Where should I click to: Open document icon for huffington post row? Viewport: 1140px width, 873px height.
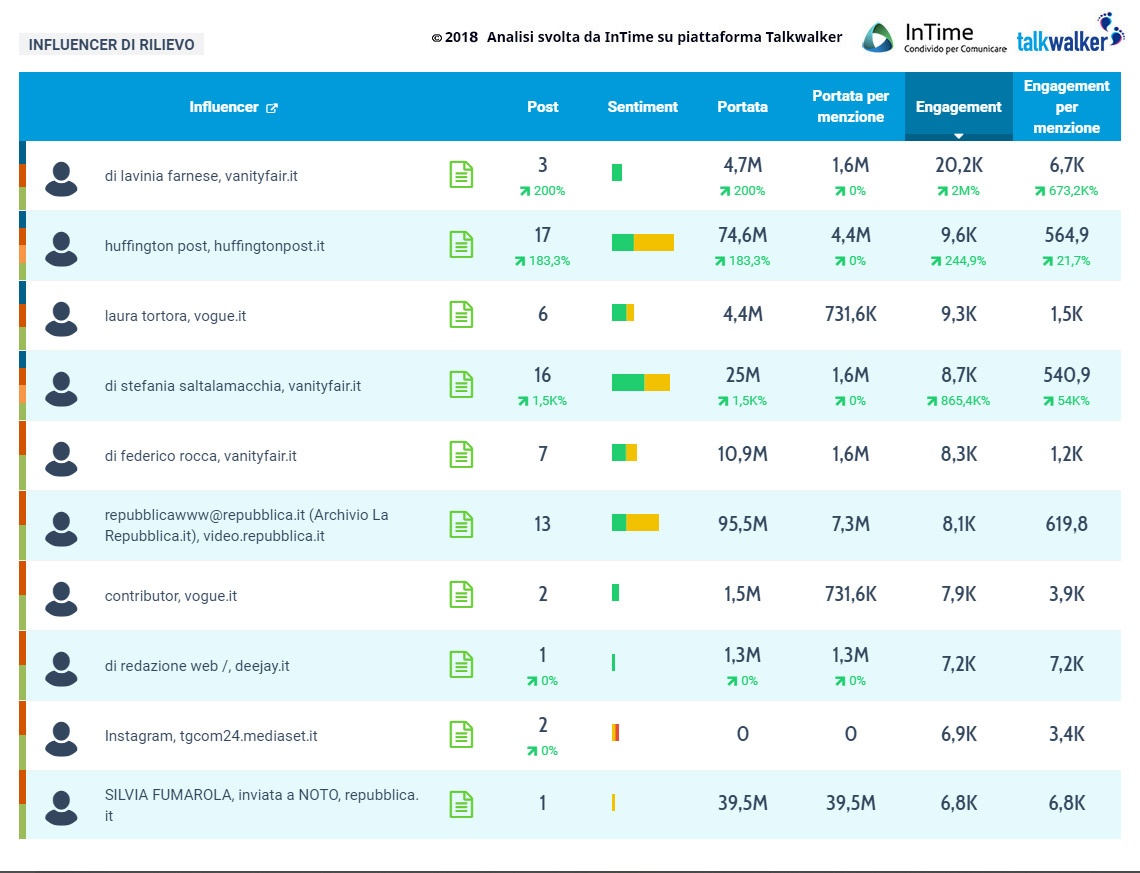coord(461,244)
